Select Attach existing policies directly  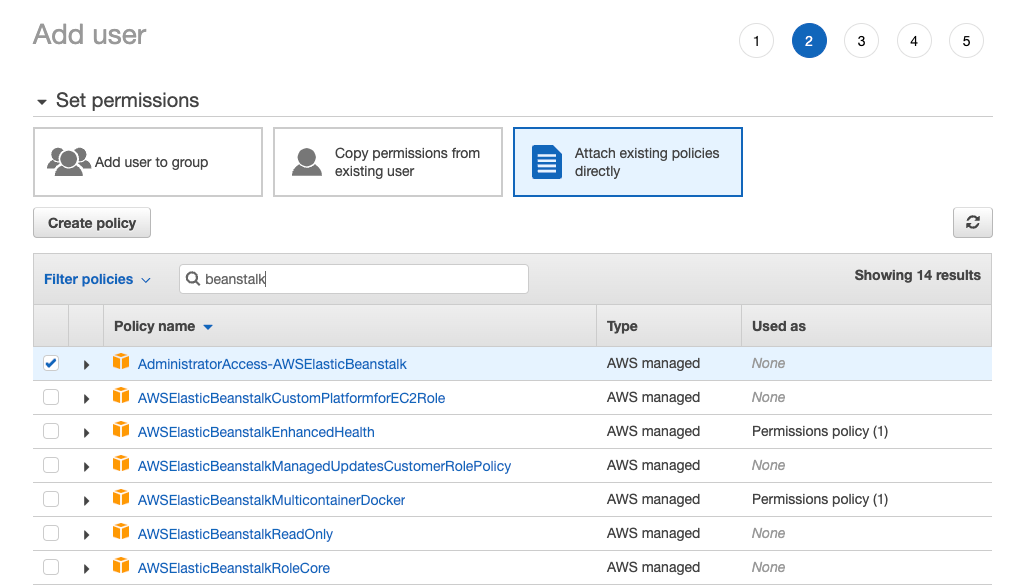[628, 162]
